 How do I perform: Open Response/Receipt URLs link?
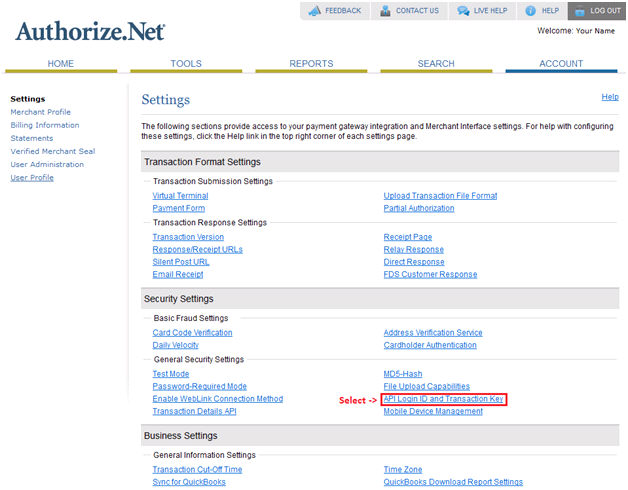(x=197, y=250)
